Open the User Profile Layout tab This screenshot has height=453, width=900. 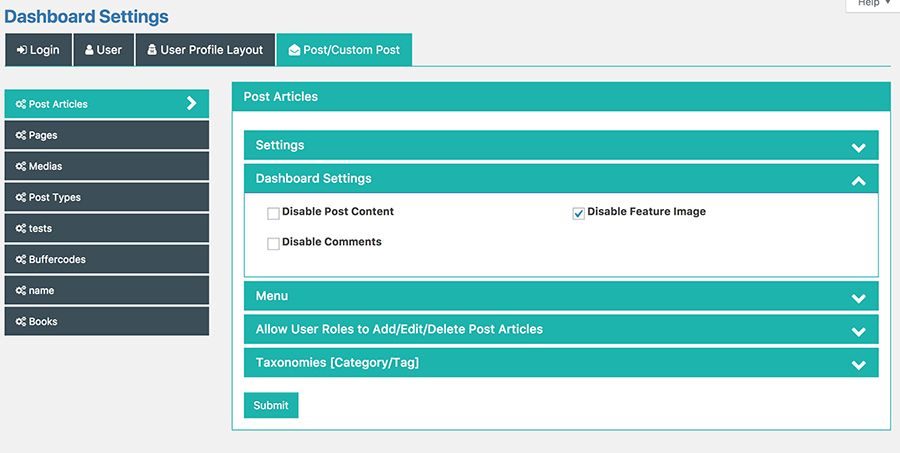[x=205, y=50]
